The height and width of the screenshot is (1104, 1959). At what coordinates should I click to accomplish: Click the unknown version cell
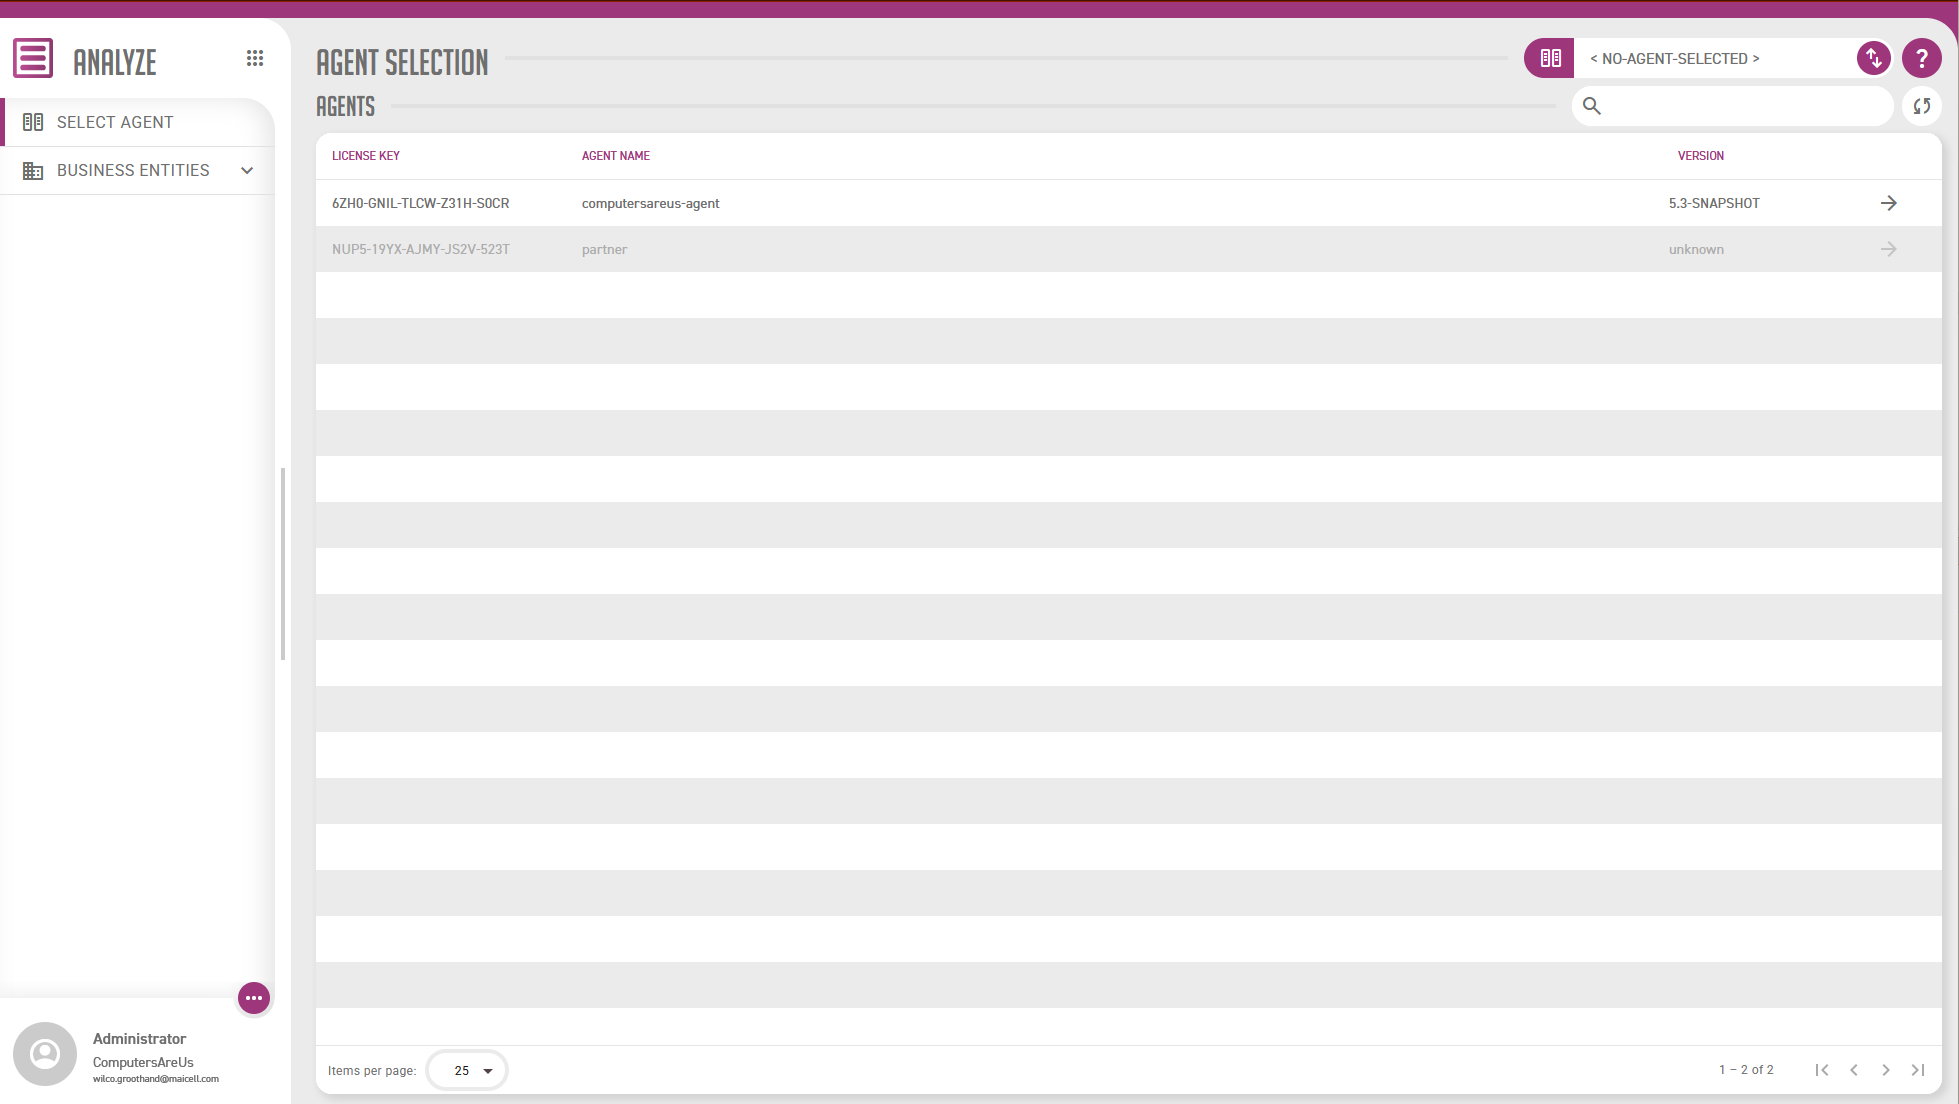click(x=1696, y=249)
